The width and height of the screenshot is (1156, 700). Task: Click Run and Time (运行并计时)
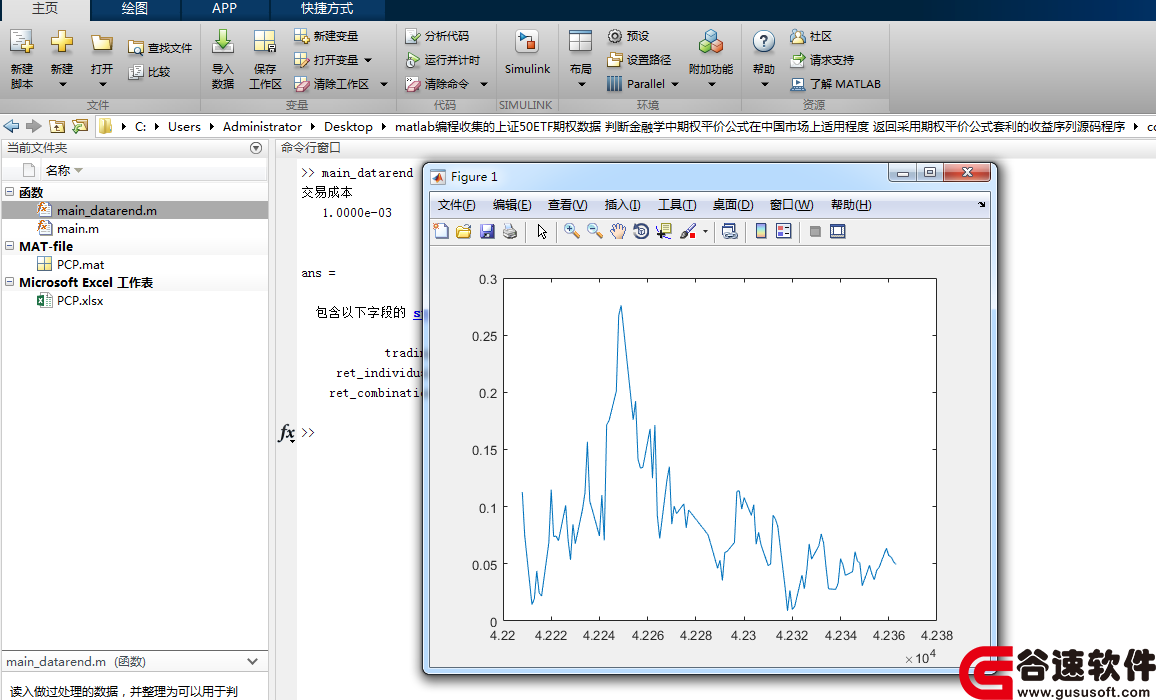click(442, 60)
